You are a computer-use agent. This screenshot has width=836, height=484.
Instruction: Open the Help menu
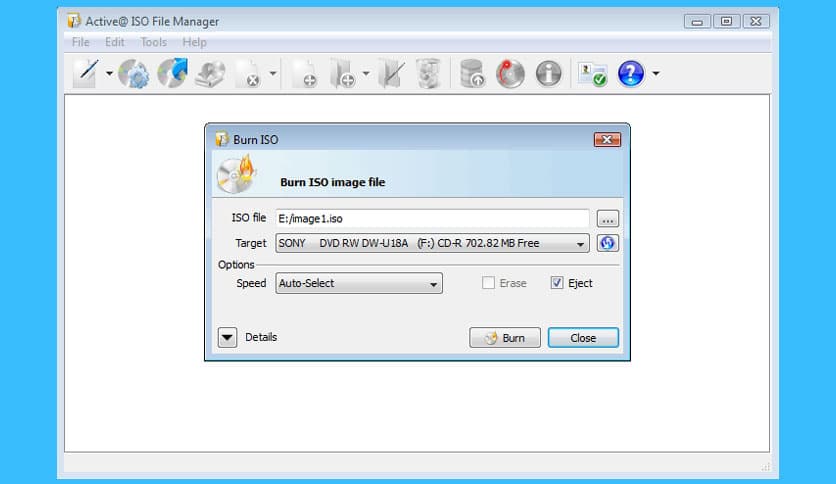tap(194, 42)
